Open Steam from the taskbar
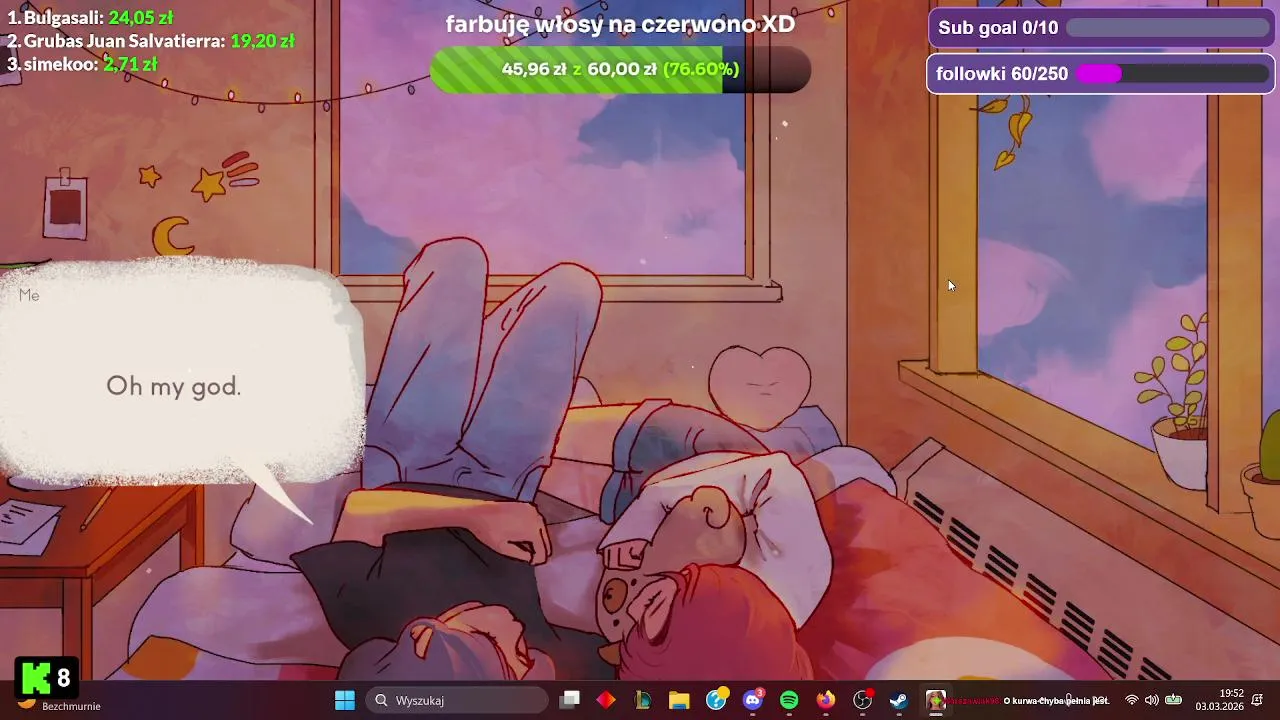Image resolution: width=1280 pixels, height=720 pixels. pos(899,700)
